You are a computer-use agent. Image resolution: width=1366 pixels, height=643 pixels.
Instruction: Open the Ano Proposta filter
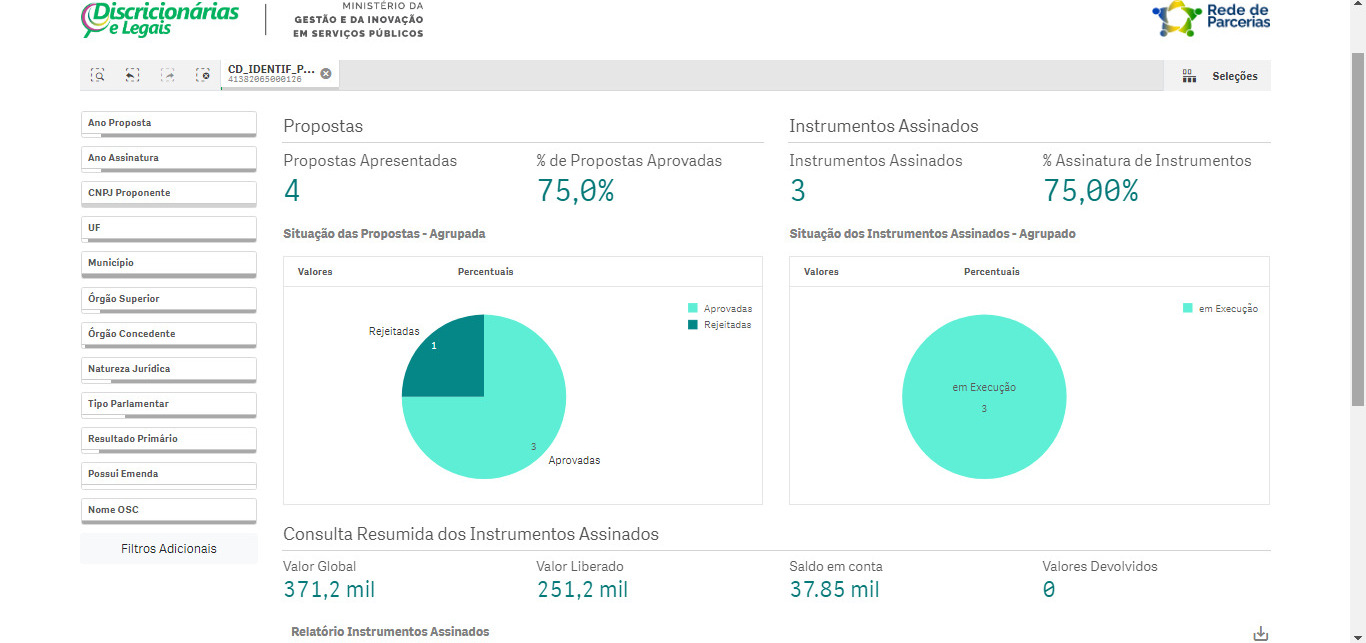(x=168, y=124)
